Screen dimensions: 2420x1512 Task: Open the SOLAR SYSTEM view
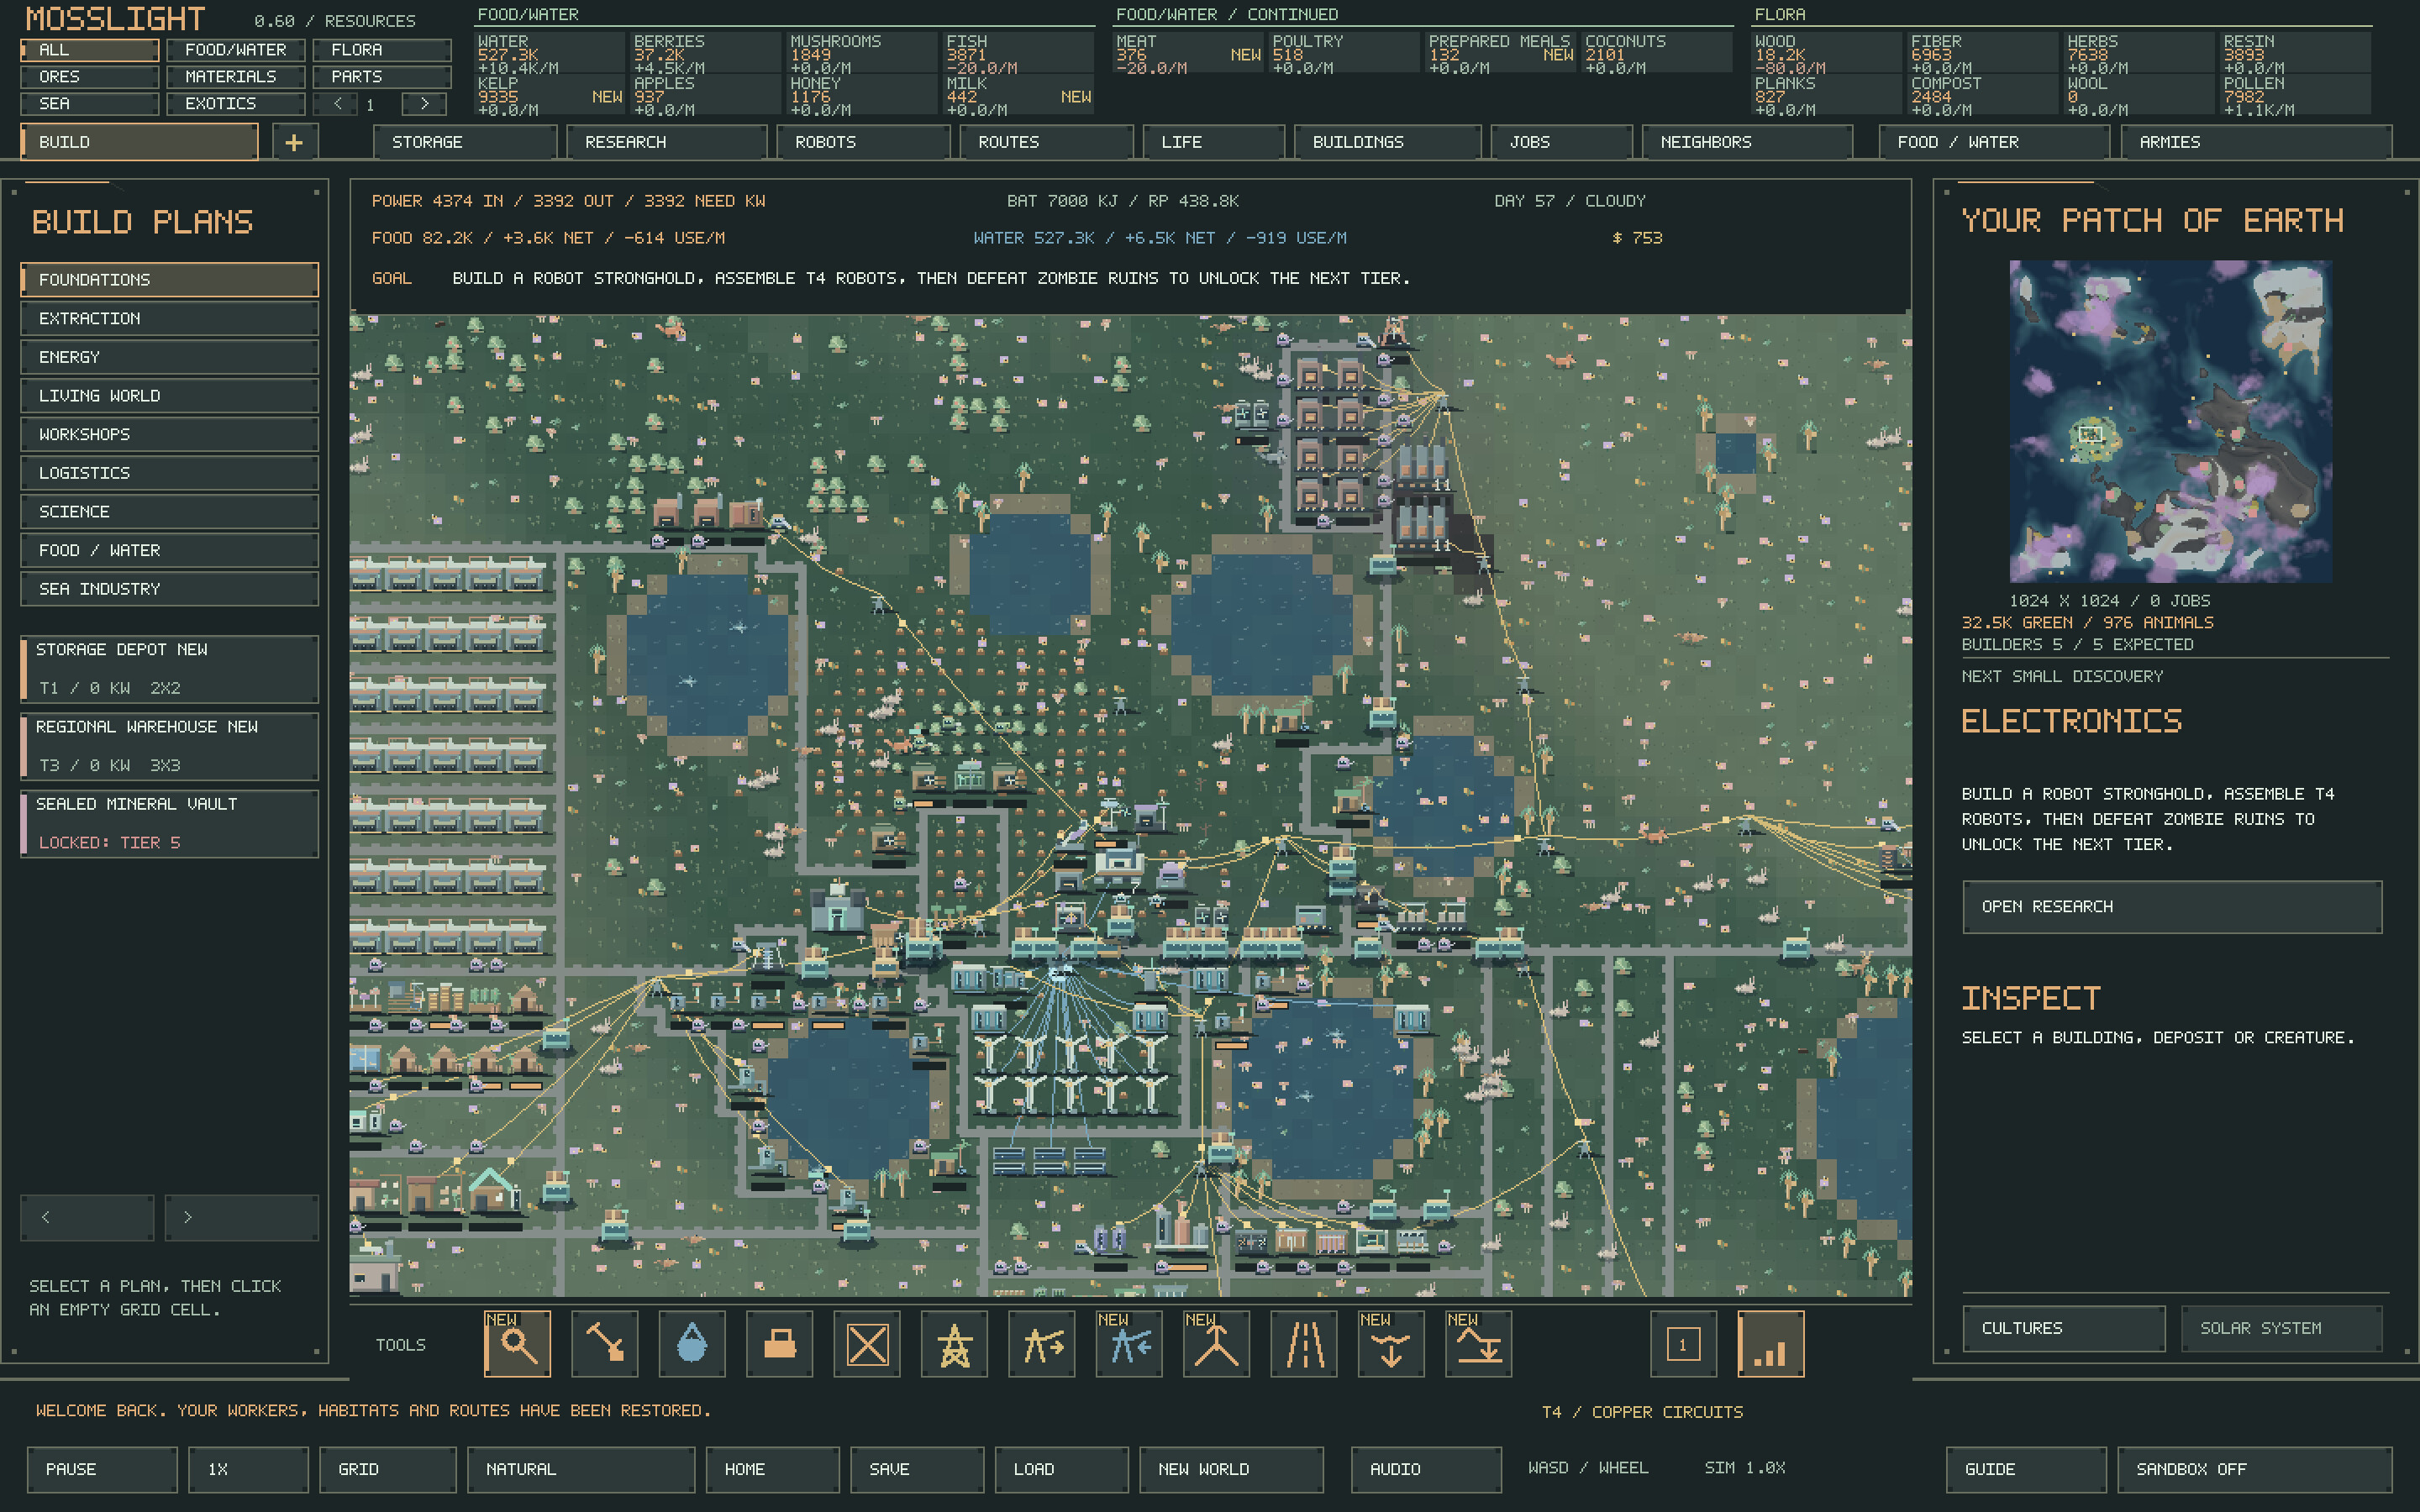(x=2281, y=1328)
